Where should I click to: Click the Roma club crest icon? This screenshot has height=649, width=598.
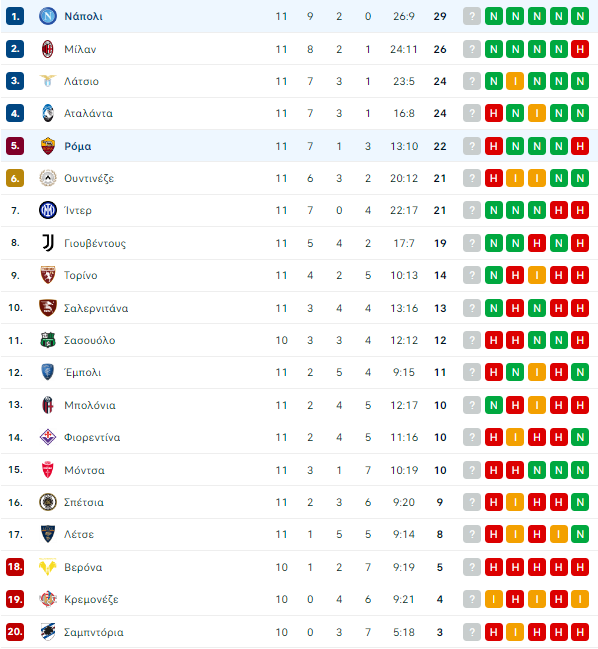tap(48, 146)
